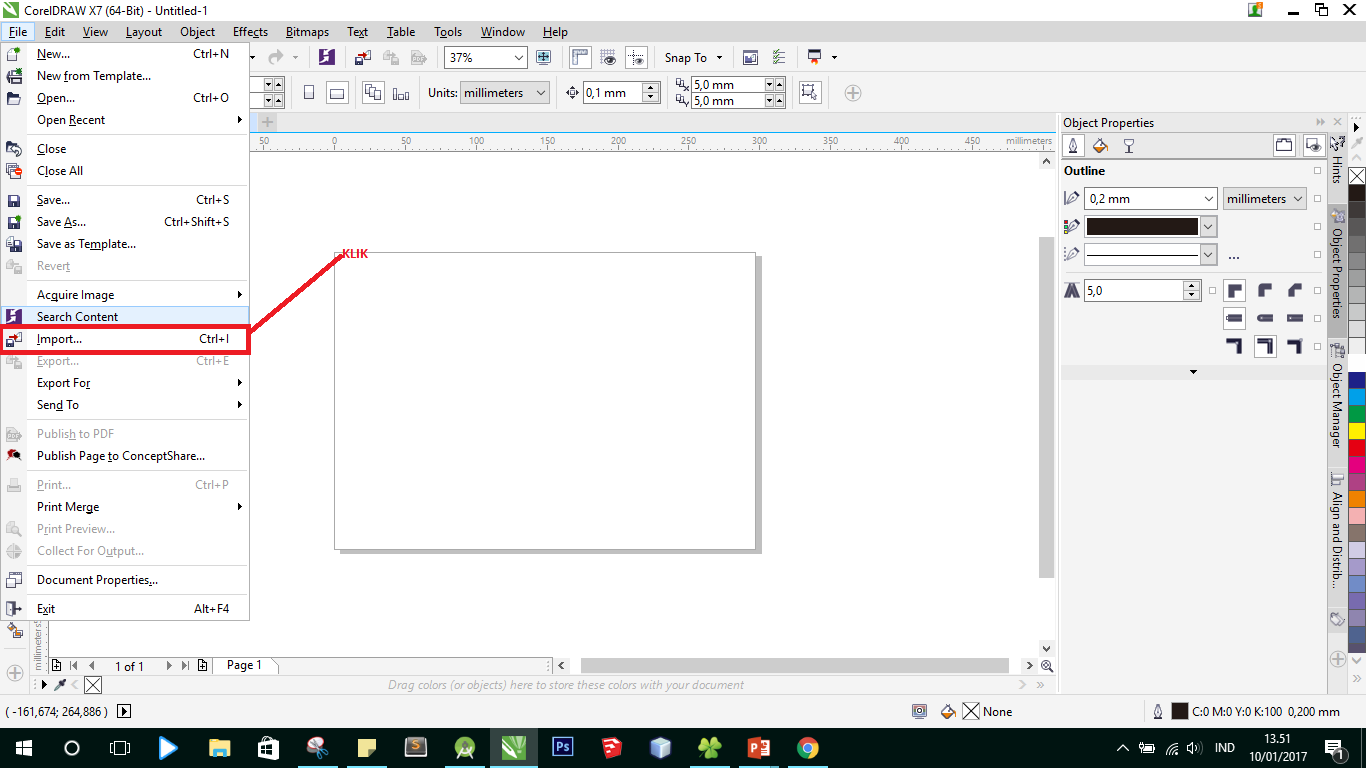Click the Launch application flyout icon
This screenshot has width=1366, height=768.
pyautogui.click(x=834, y=57)
